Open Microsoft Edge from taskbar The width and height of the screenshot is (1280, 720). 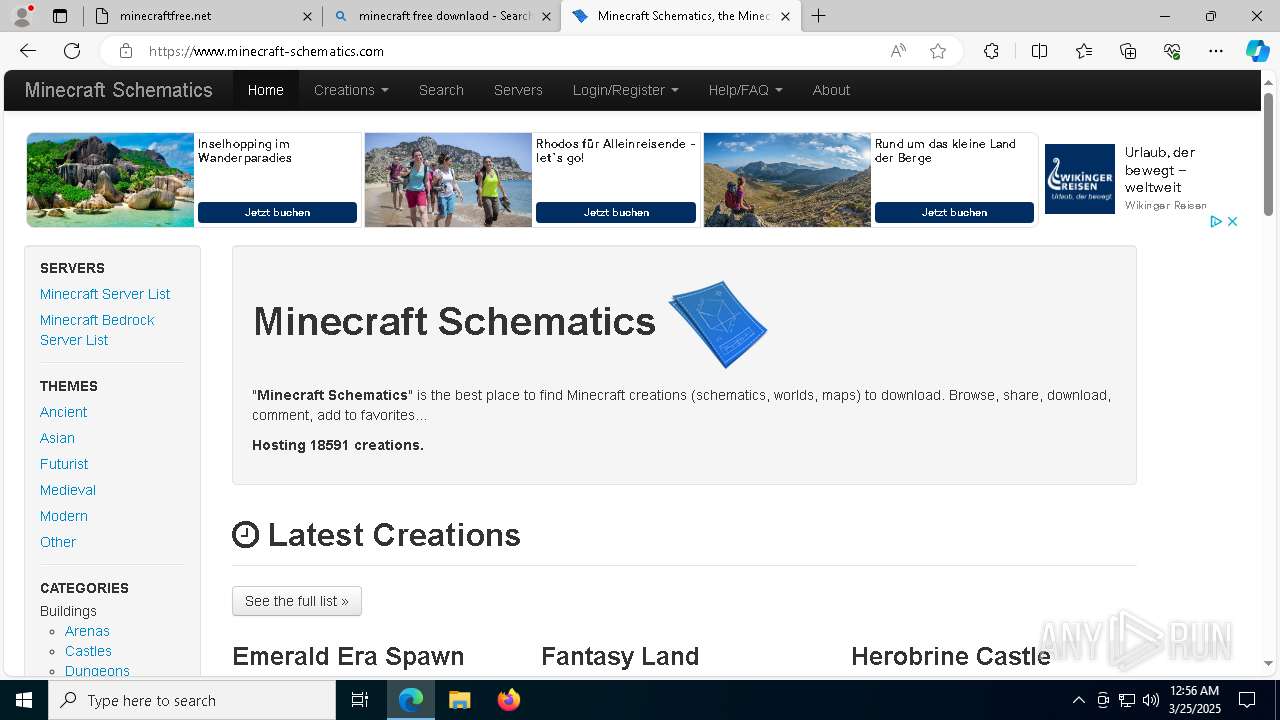click(x=411, y=700)
